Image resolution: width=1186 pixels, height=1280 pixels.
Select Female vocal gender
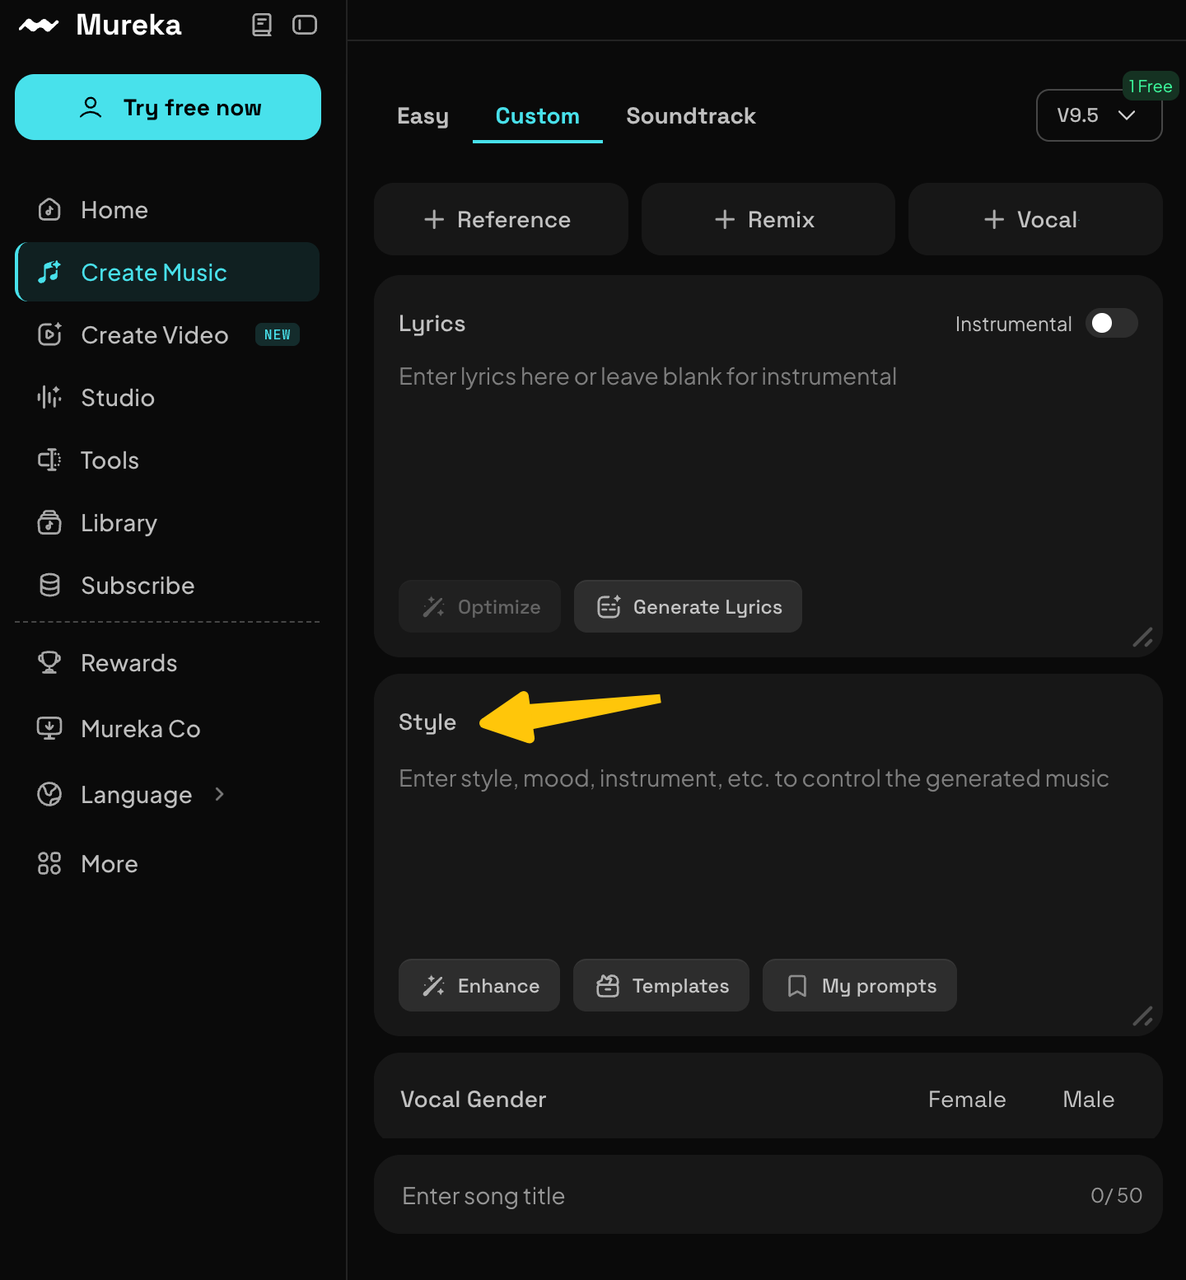pos(967,1099)
